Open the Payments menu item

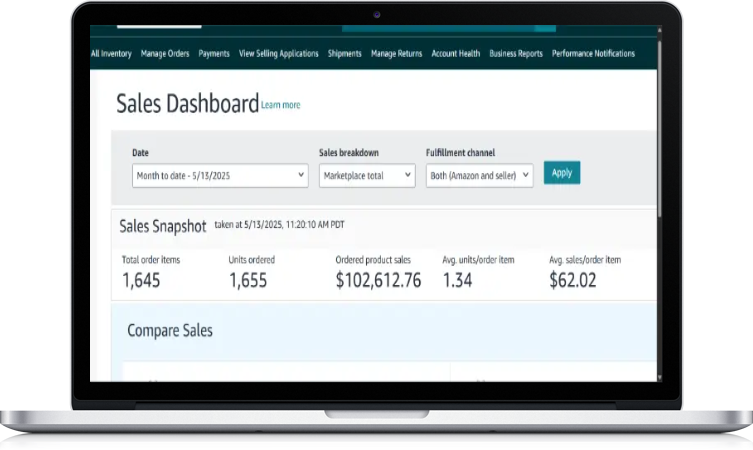pyautogui.click(x=214, y=54)
